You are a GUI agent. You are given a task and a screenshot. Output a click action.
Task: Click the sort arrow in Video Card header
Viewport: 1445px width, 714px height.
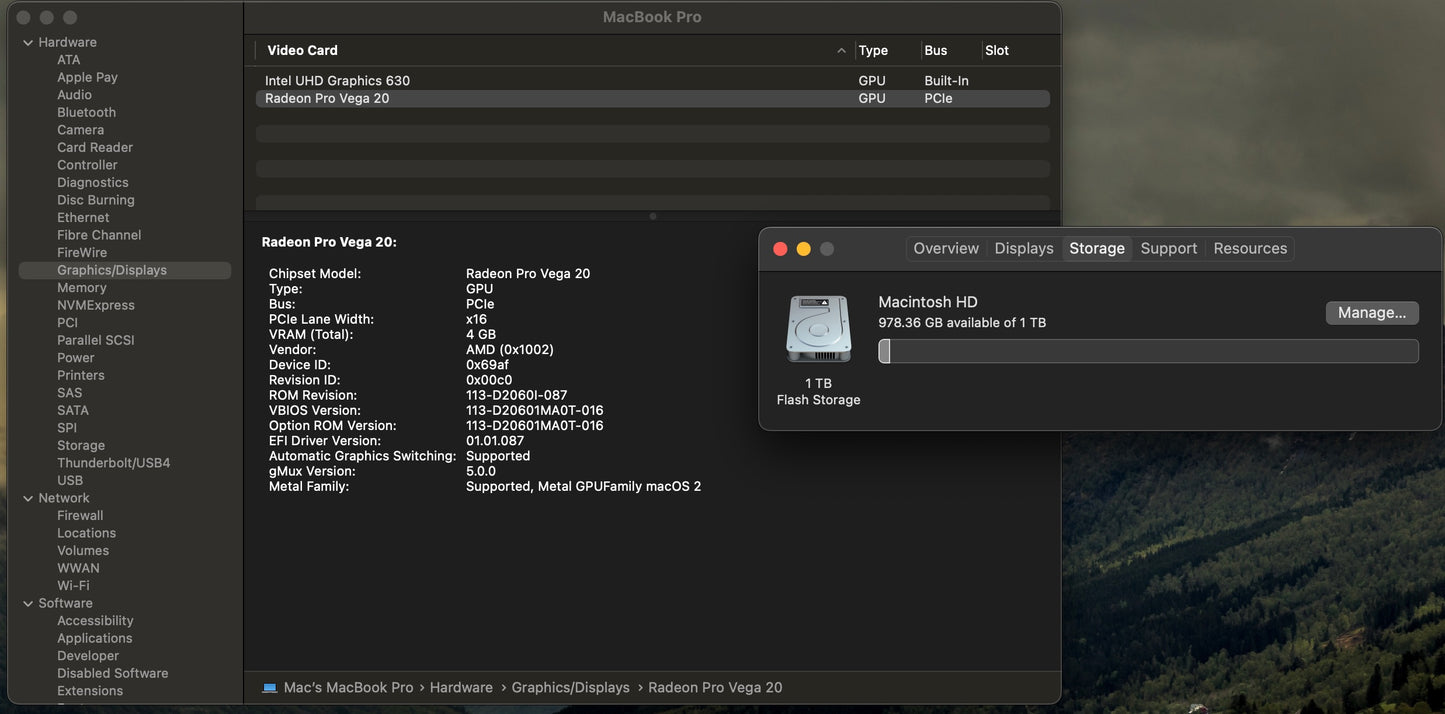click(841, 51)
